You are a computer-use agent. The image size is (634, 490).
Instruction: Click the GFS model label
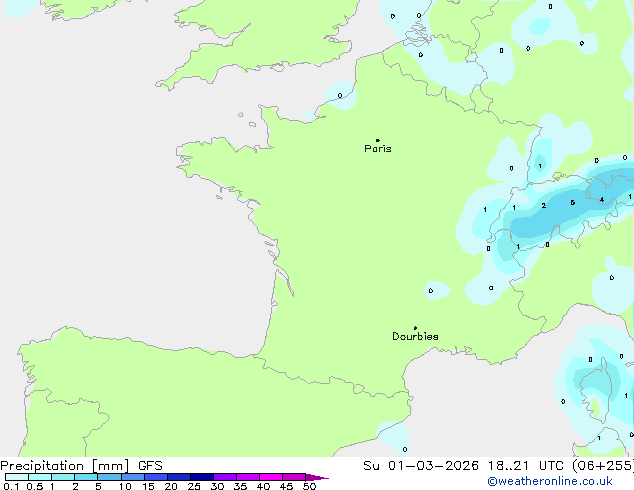[x=150, y=466]
